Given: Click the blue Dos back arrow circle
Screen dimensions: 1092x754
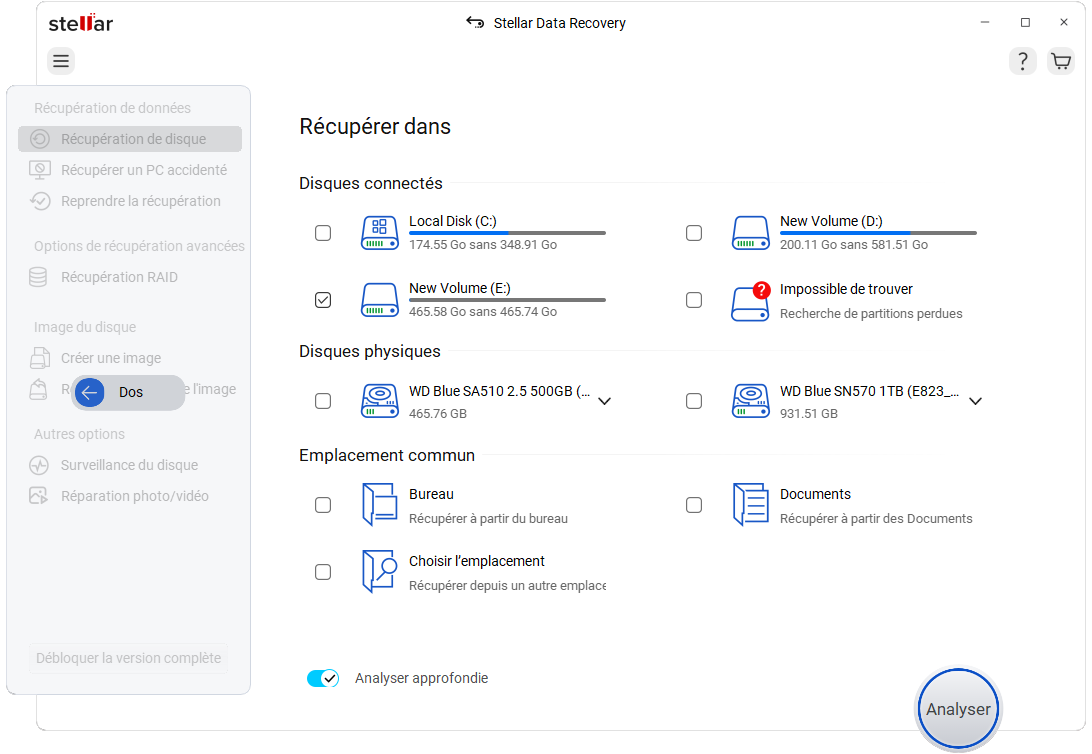Looking at the screenshot, I should tap(89, 393).
